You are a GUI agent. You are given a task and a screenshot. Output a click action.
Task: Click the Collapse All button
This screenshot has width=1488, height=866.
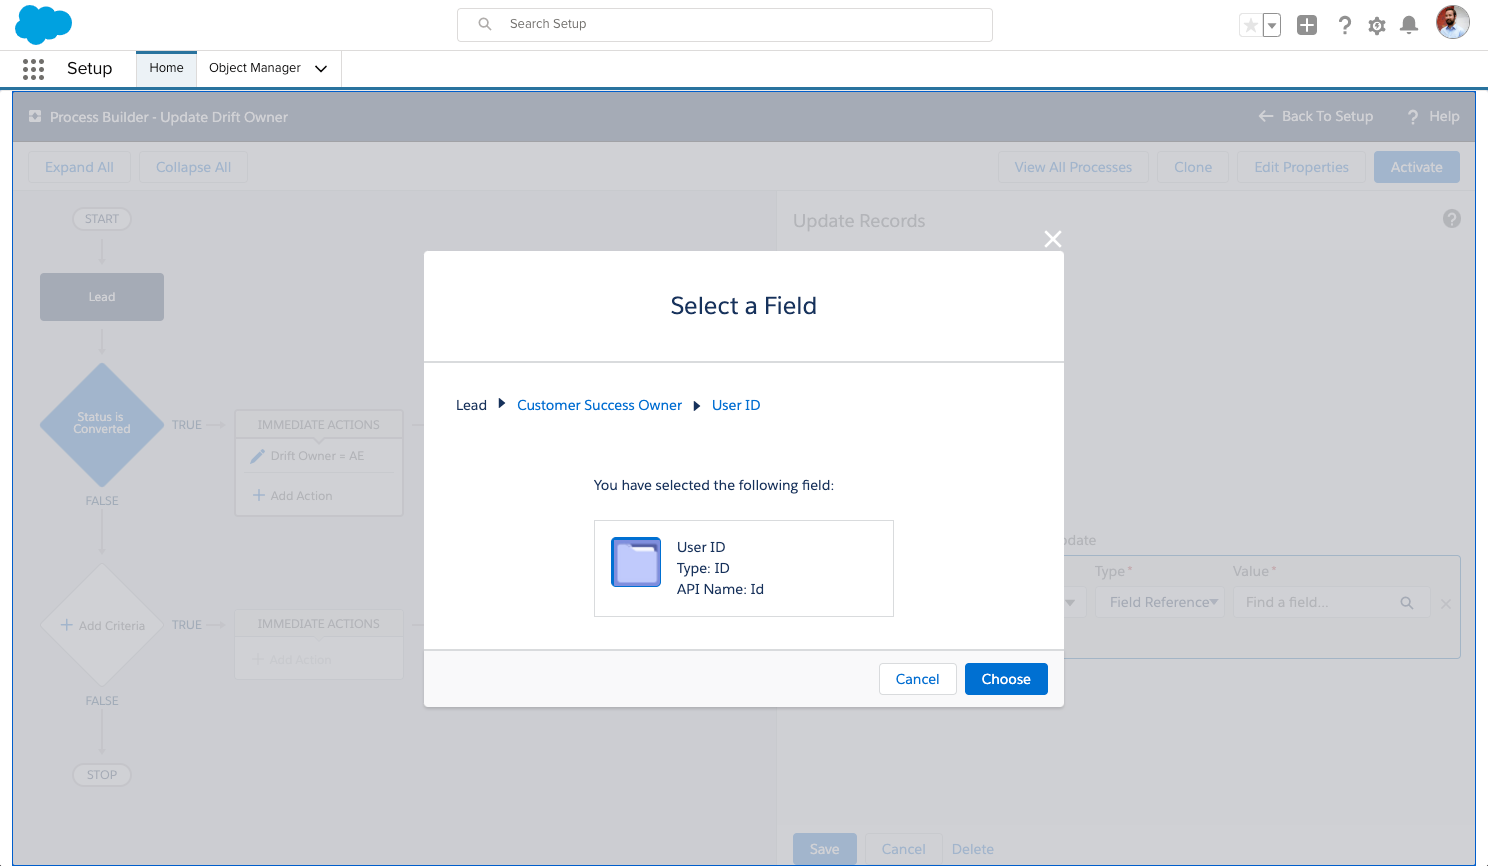[x=193, y=167]
